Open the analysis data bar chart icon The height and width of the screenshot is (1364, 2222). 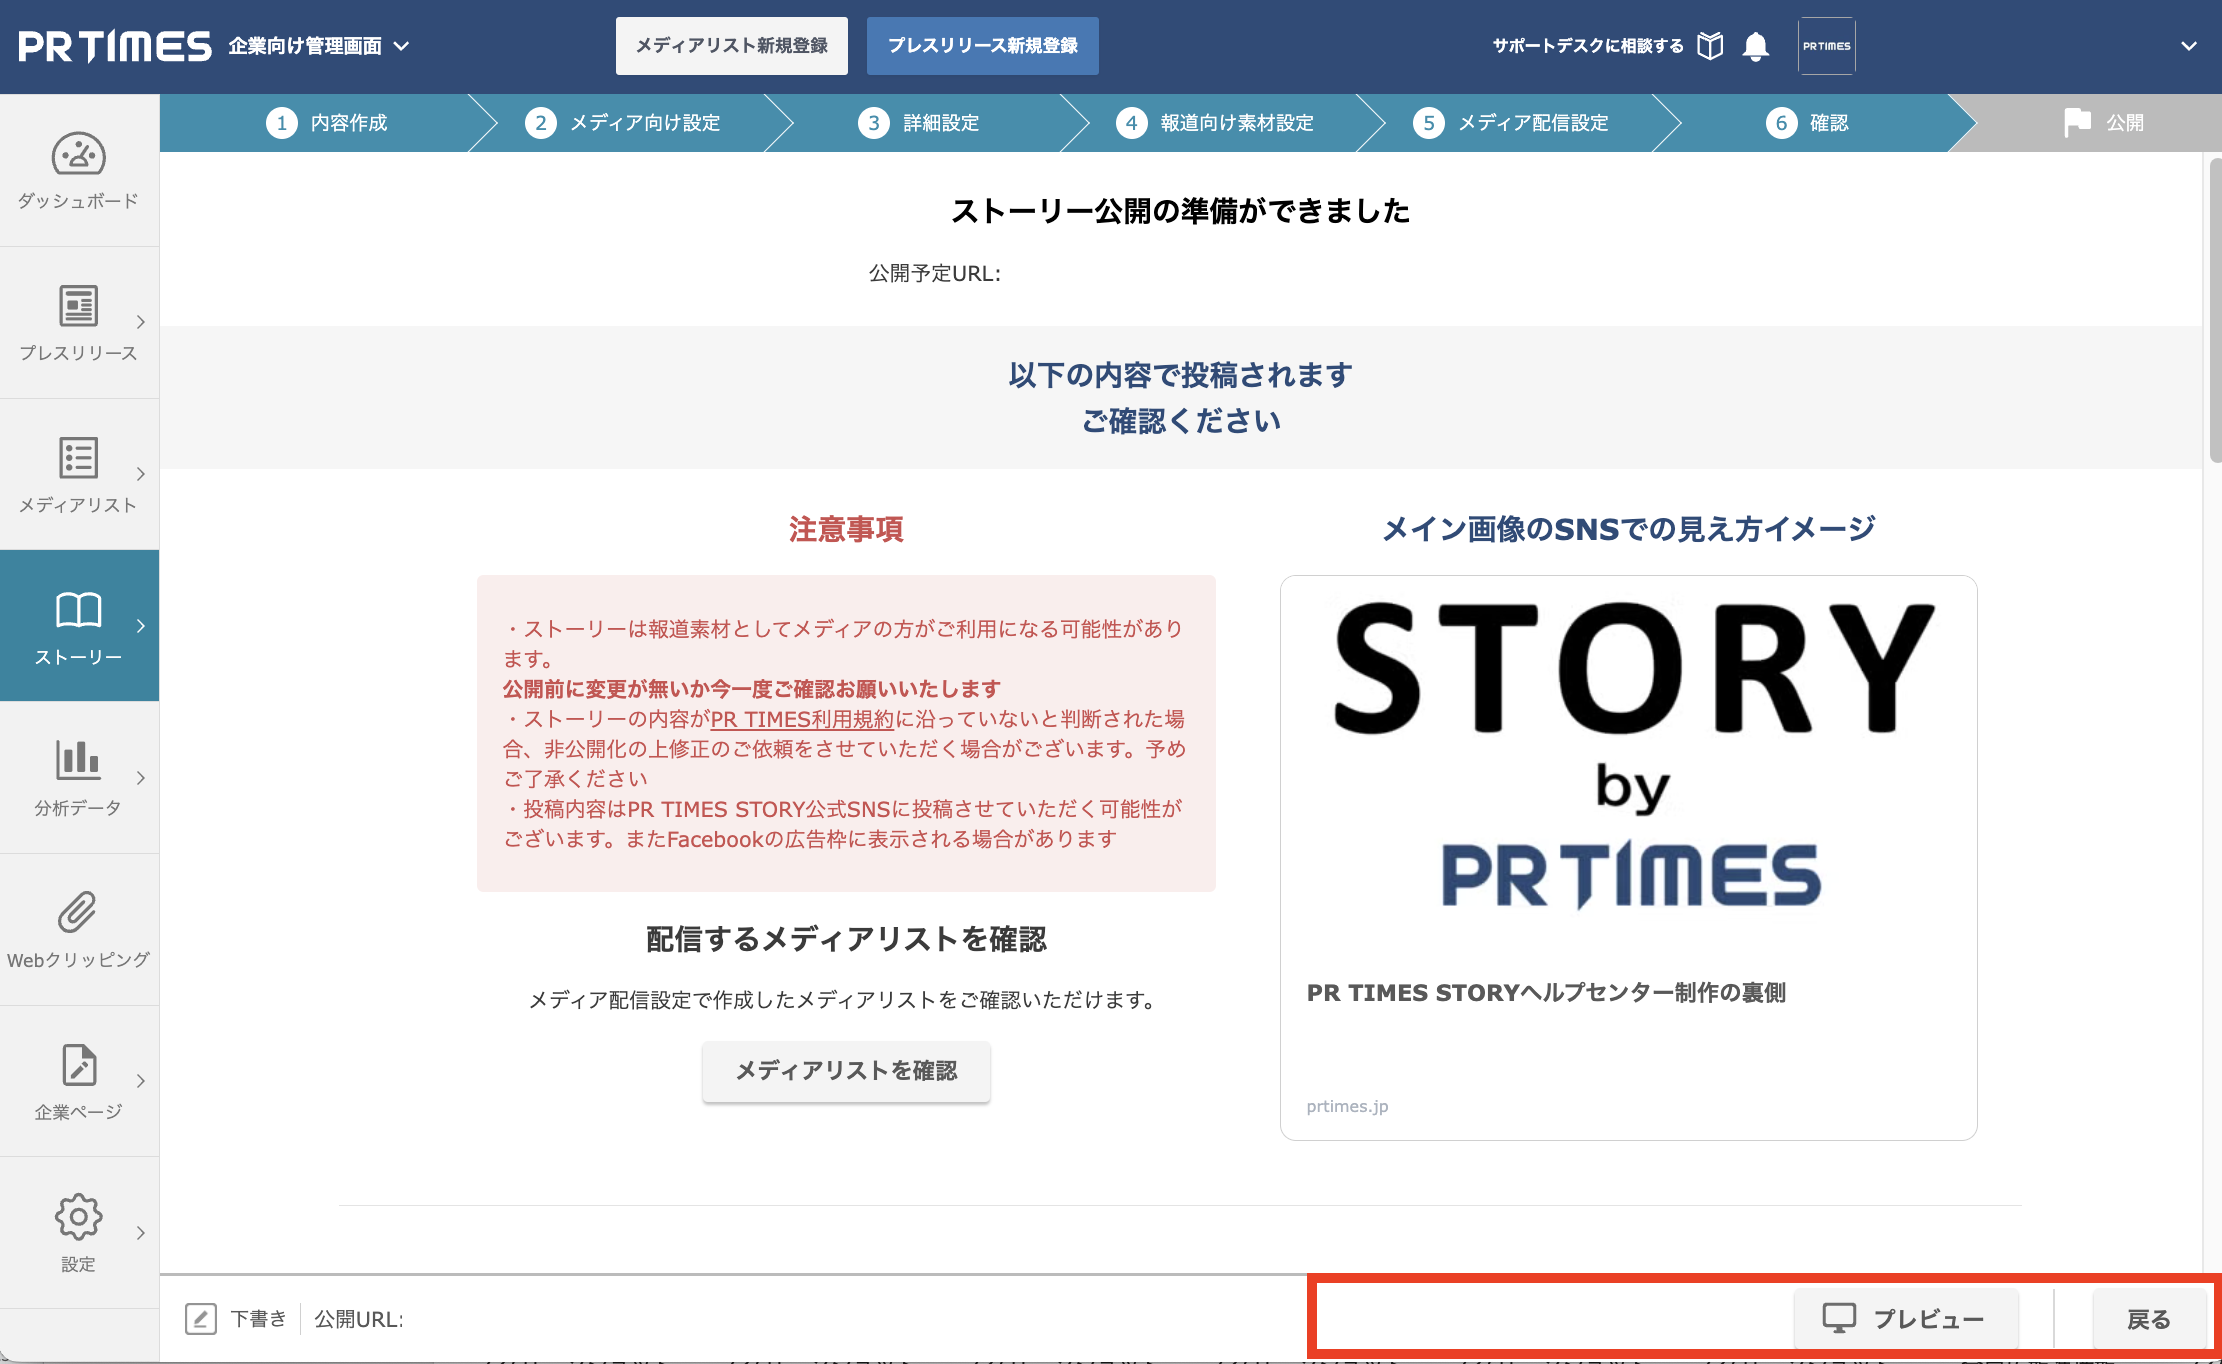(x=78, y=760)
